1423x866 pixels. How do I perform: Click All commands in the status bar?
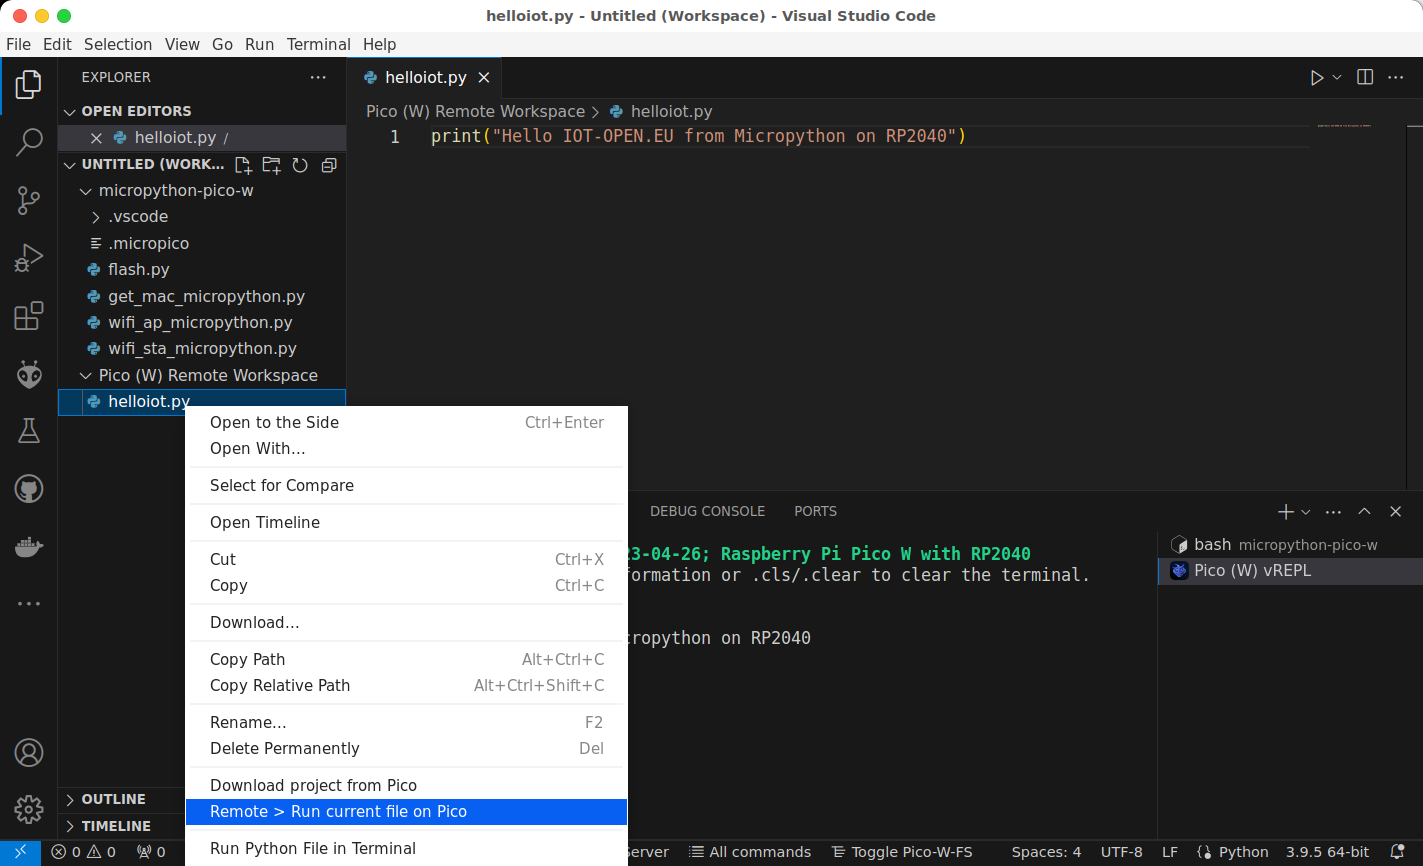pos(750,852)
